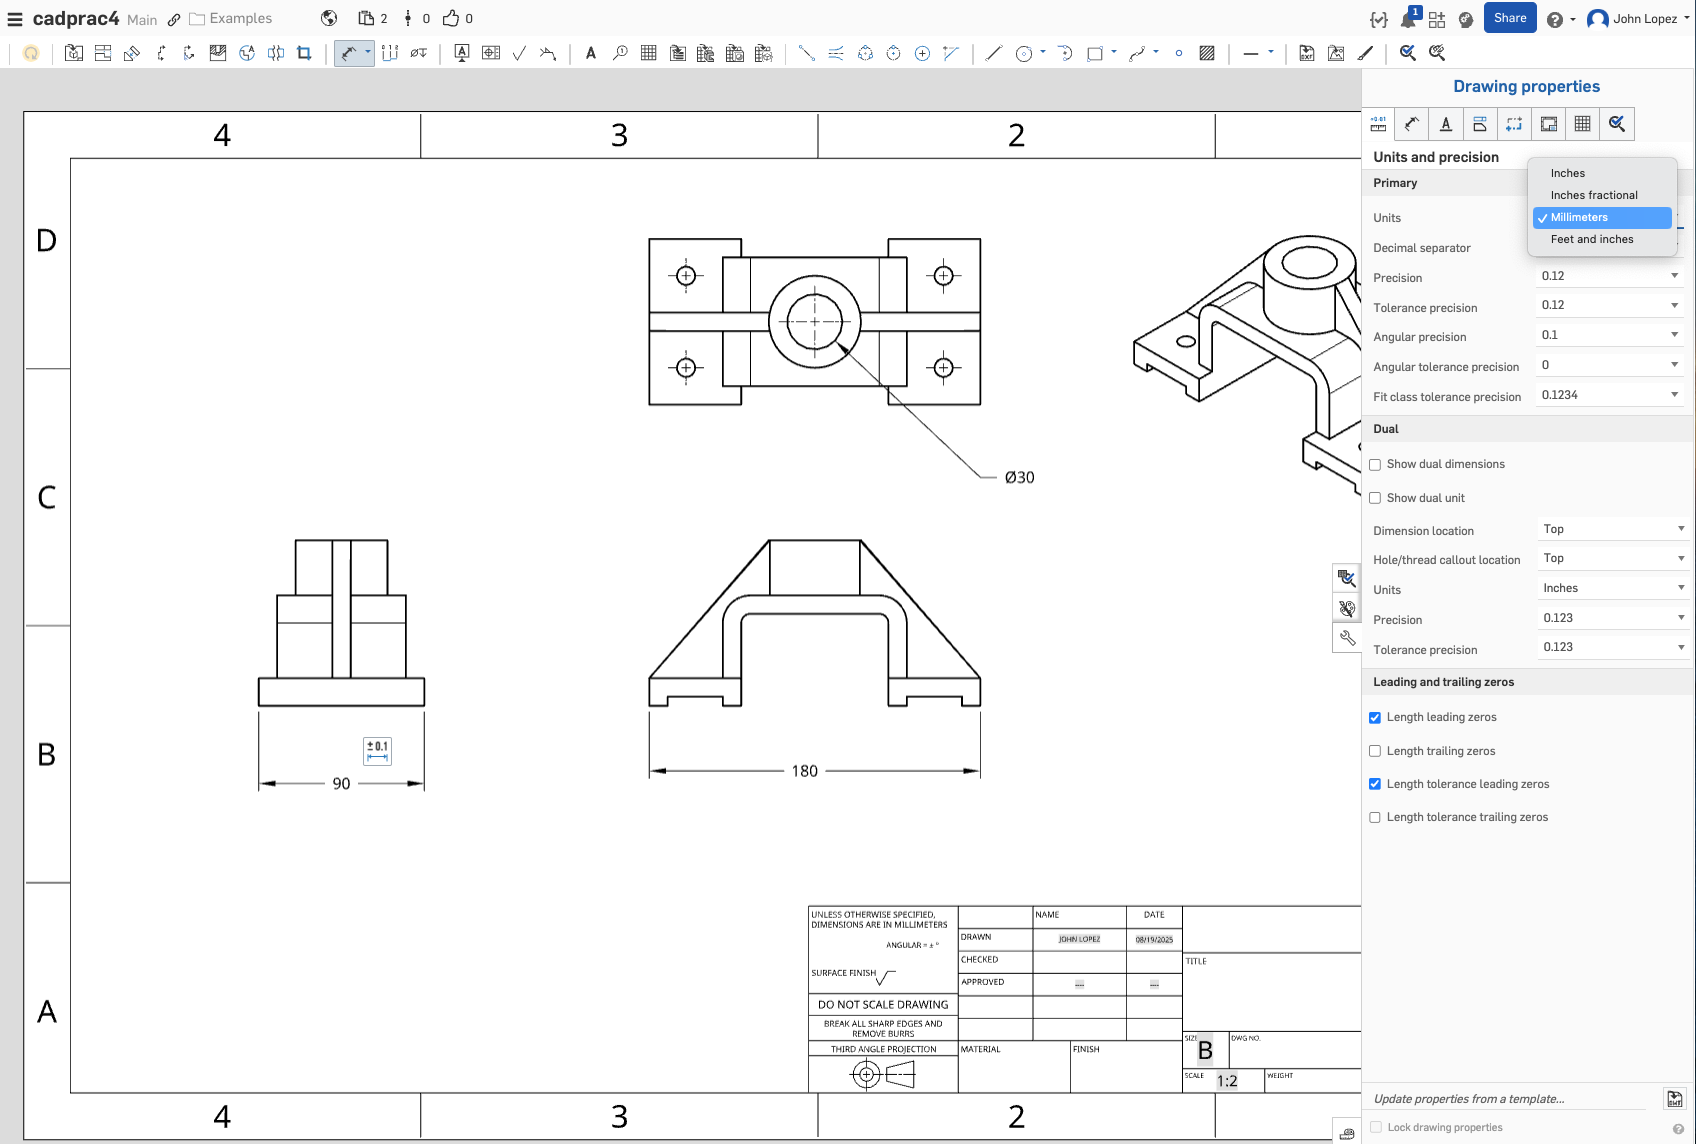Click the 1:2 scale field in title block
The height and width of the screenshot is (1144, 1696).
(1227, 1081)
